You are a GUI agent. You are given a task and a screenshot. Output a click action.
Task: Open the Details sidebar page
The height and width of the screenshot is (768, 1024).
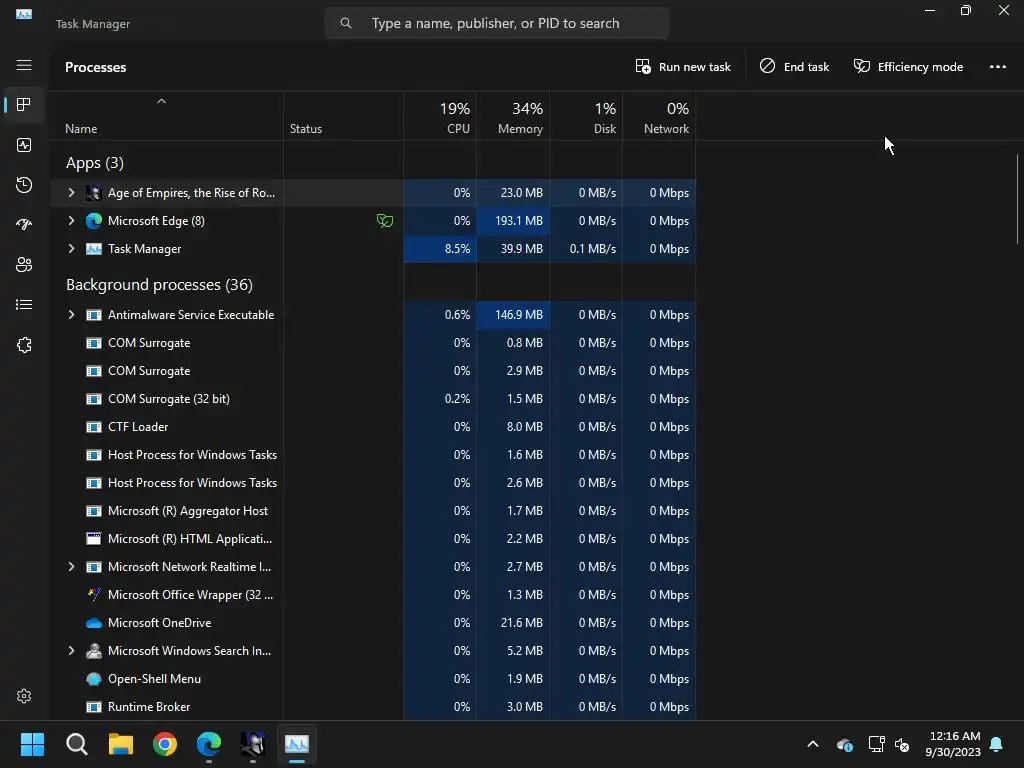[24, 304]
